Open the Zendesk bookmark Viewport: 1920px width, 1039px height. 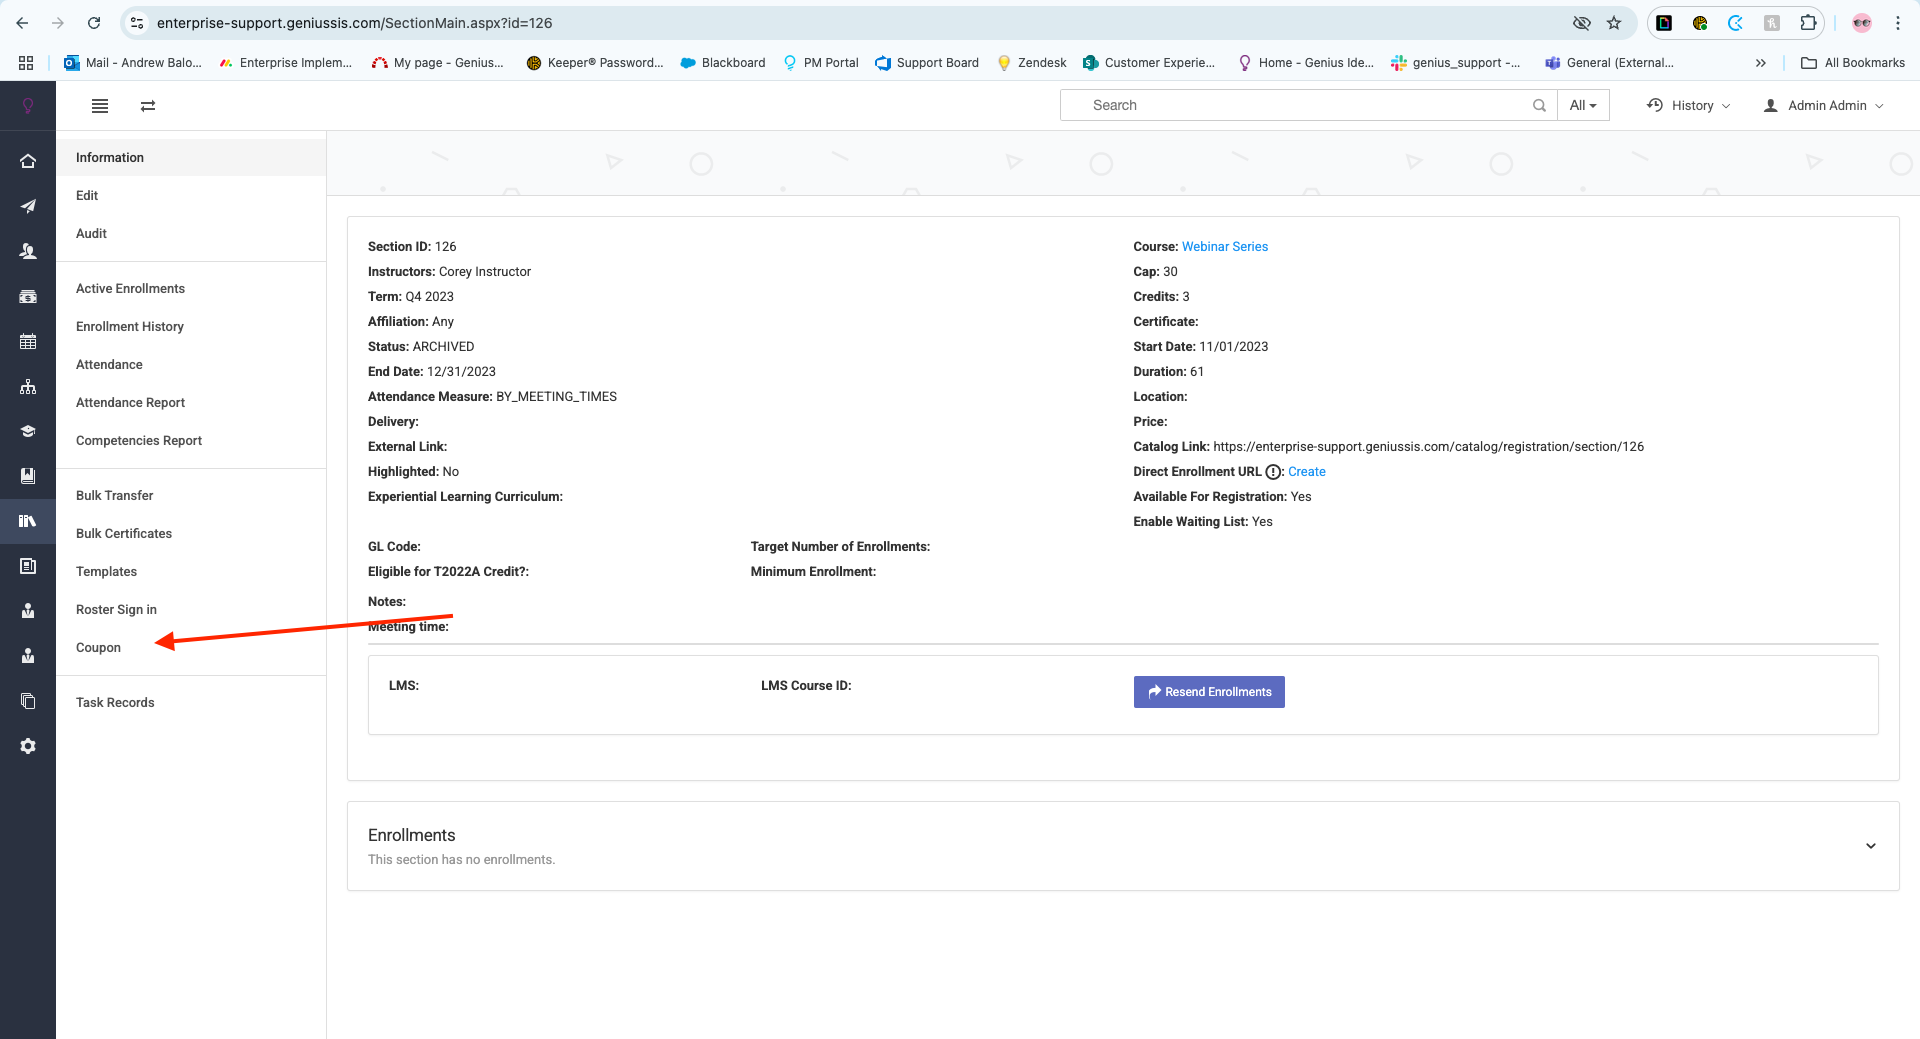coord(1032,62)
